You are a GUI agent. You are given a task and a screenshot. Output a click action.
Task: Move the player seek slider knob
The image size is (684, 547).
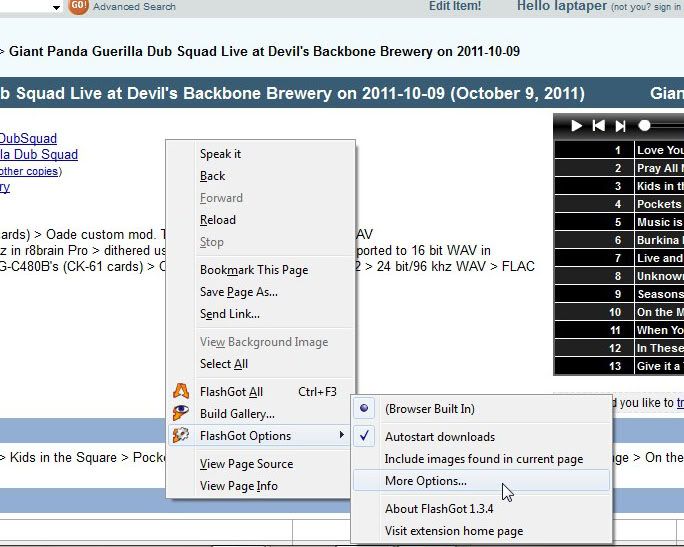click(x=644, y=126)
